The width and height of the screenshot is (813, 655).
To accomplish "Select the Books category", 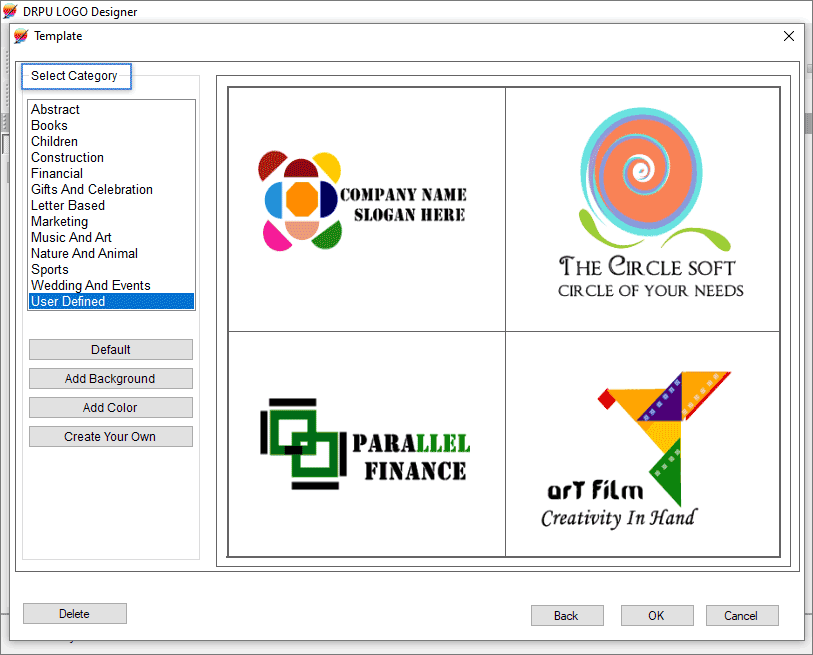I will [x=49, y=125].
